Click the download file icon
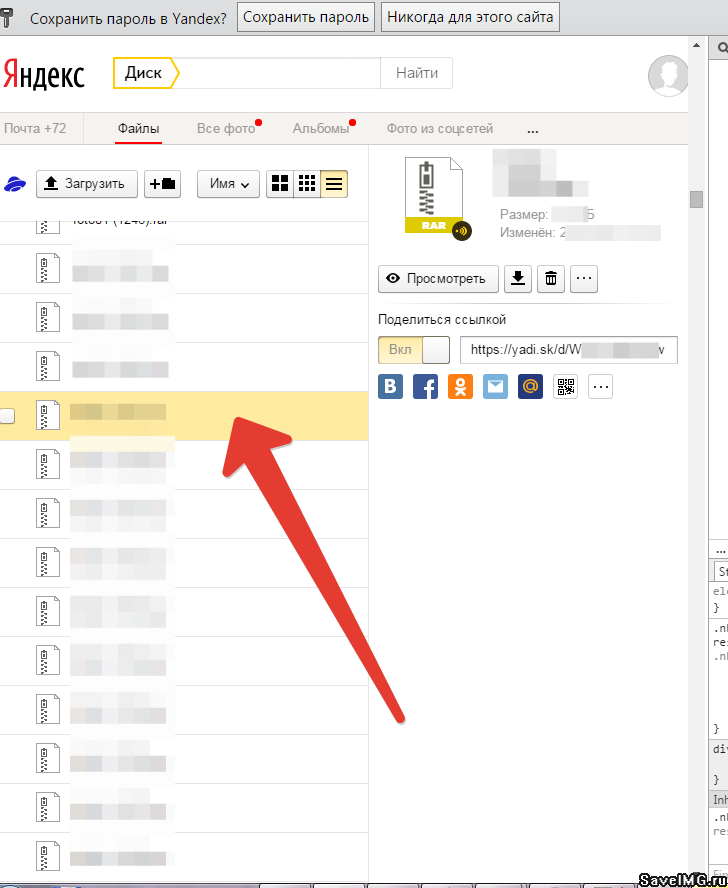 click(517, 279)
